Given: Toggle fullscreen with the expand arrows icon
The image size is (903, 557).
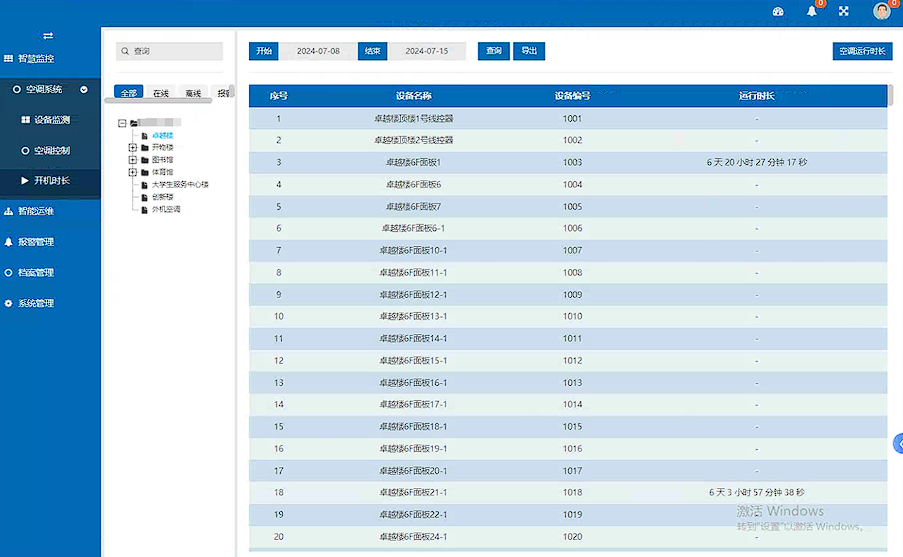Looking at the screenshot, I should pyautogui.click(x=844, y=11).
